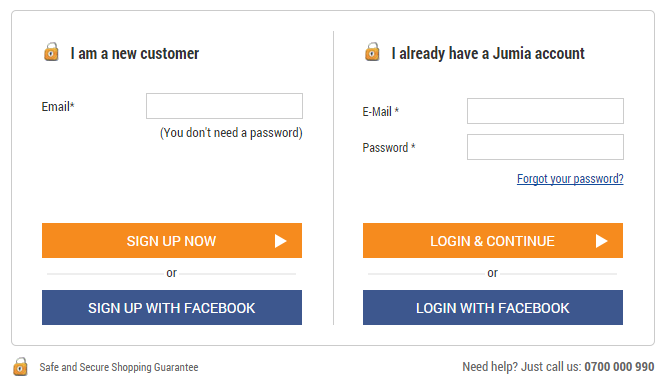Viewport: 667px width, 384px height.
Task: Click the Safe and Secure Shopping Guarantee text
Action: tap(119, 367)
